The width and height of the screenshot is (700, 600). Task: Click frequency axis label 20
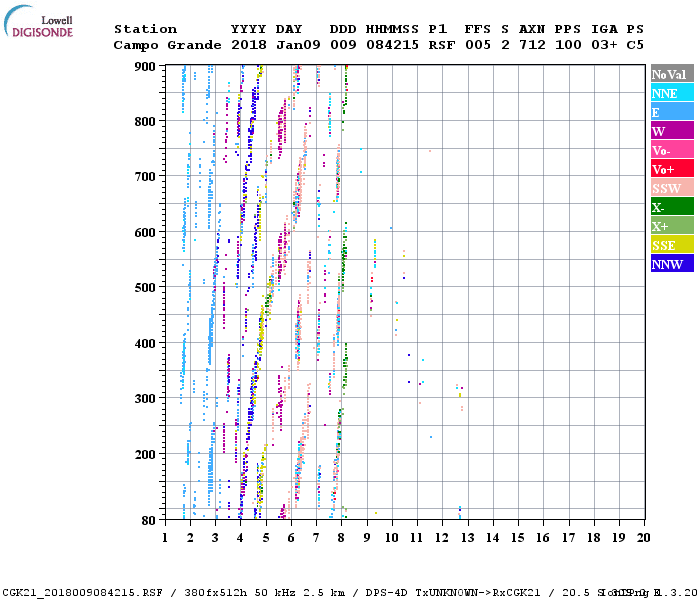tap(643, 538)
